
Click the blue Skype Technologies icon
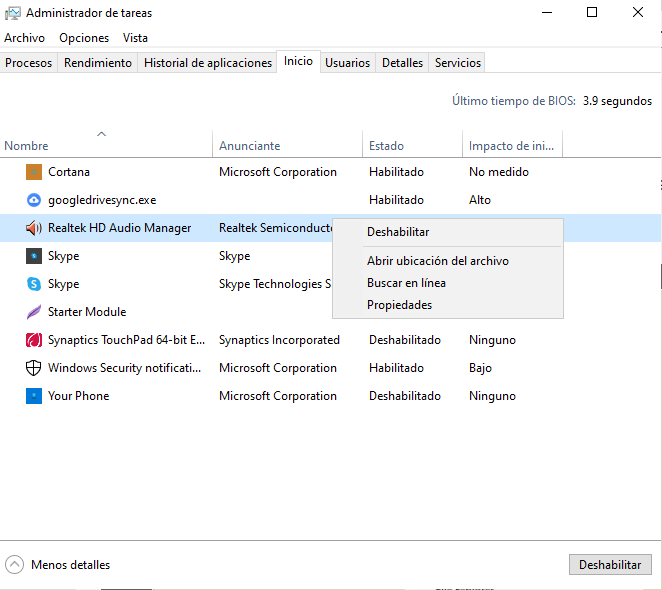[x=34, y=284]
